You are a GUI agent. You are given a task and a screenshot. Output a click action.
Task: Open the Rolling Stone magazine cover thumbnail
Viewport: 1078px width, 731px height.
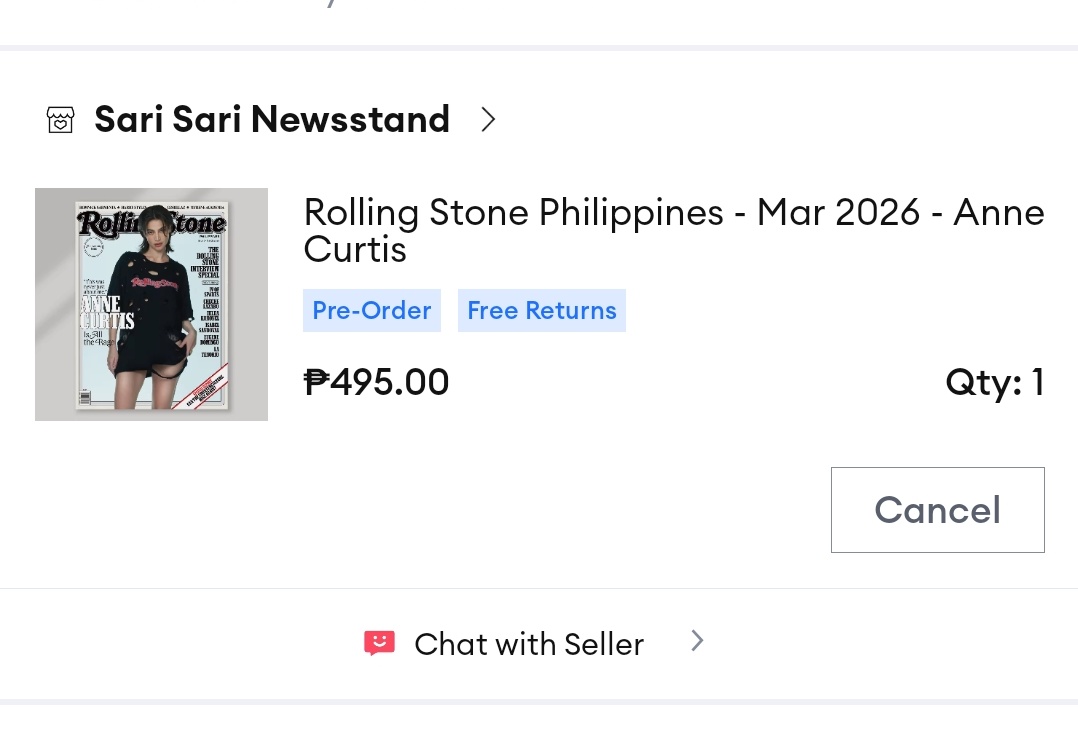click(151, 304)
